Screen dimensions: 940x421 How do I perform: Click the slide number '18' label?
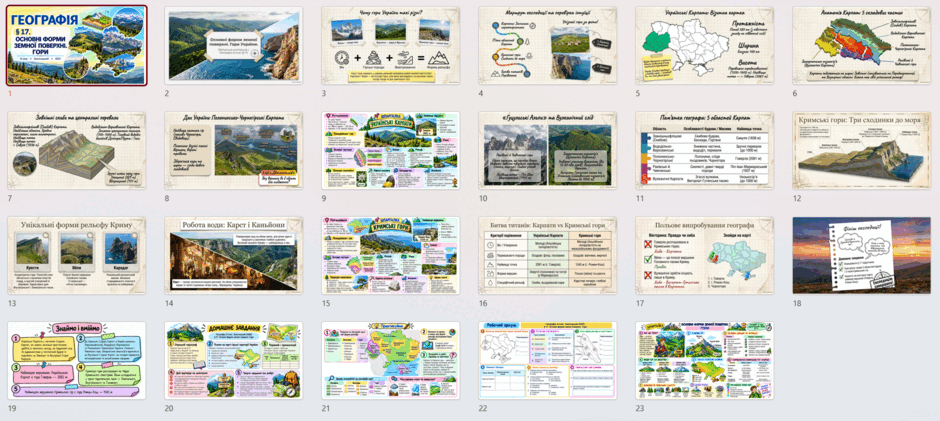(797, 303)
